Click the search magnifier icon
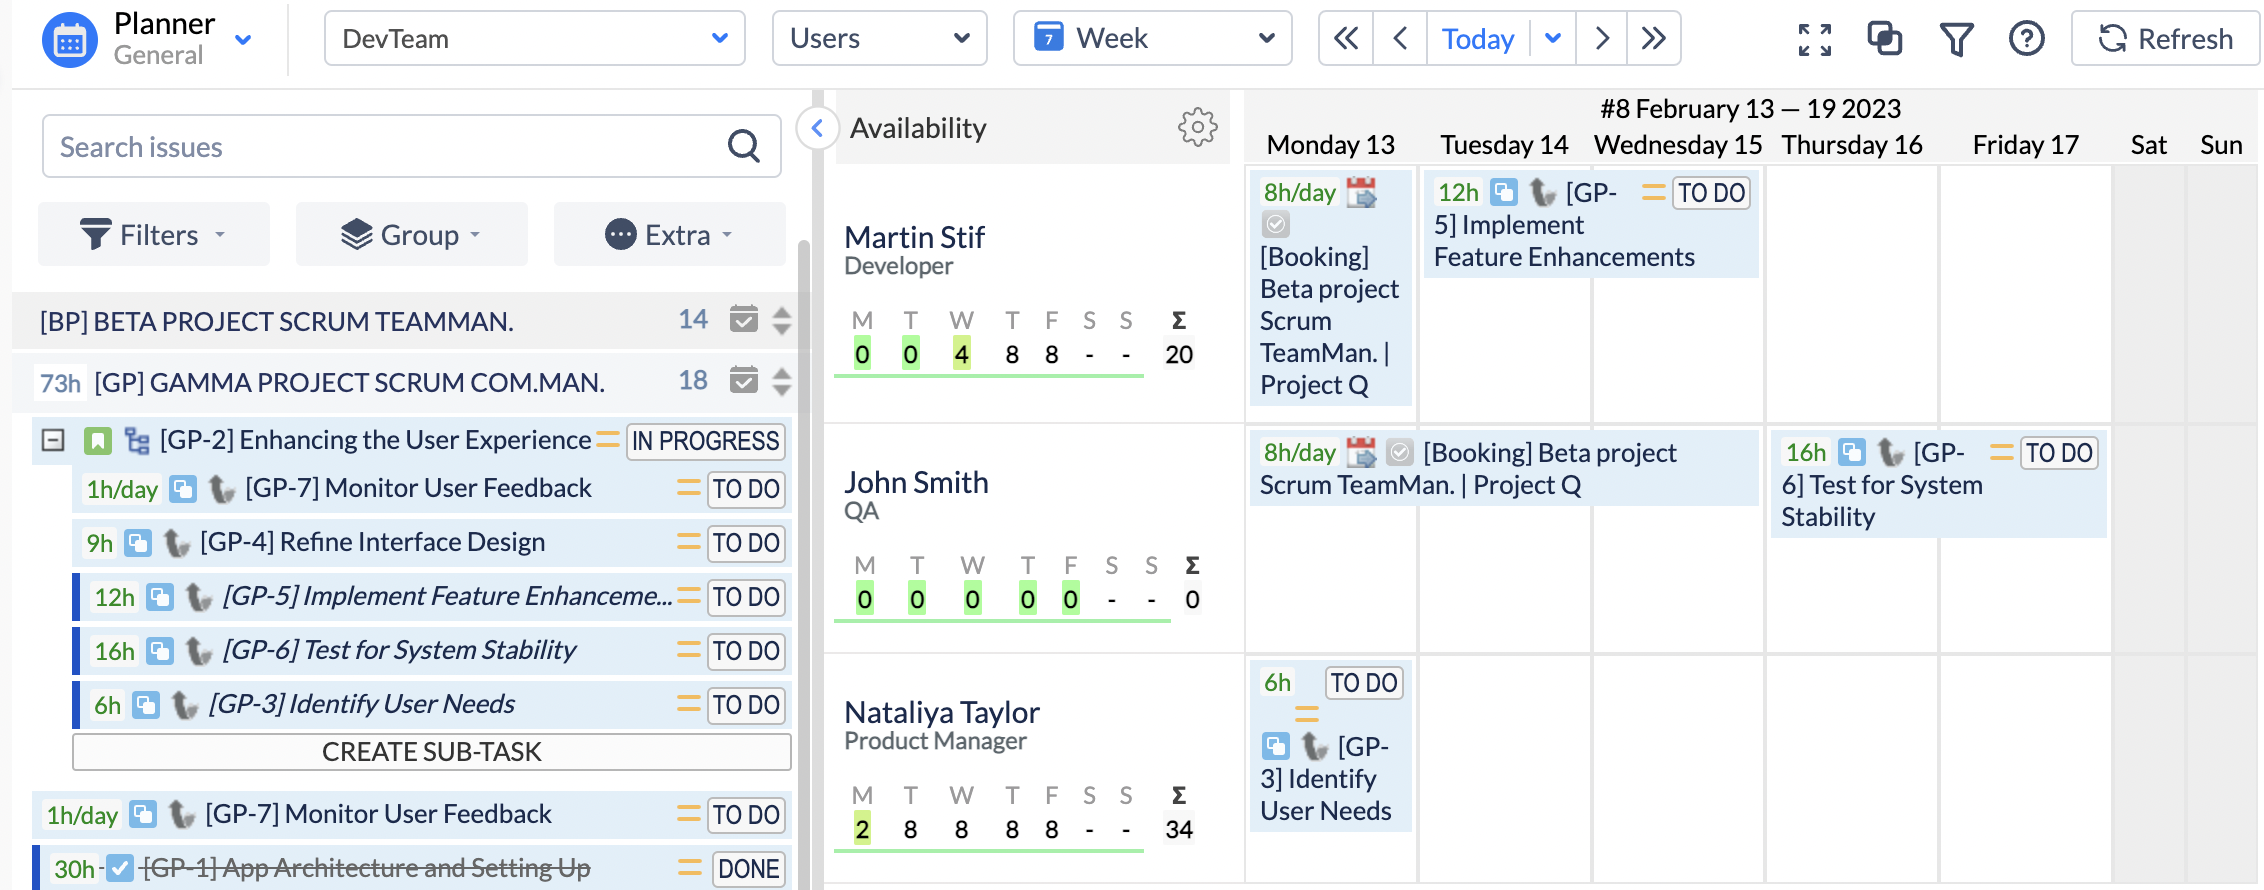This screenshot has width=2264, height=890. pos(743,146)
